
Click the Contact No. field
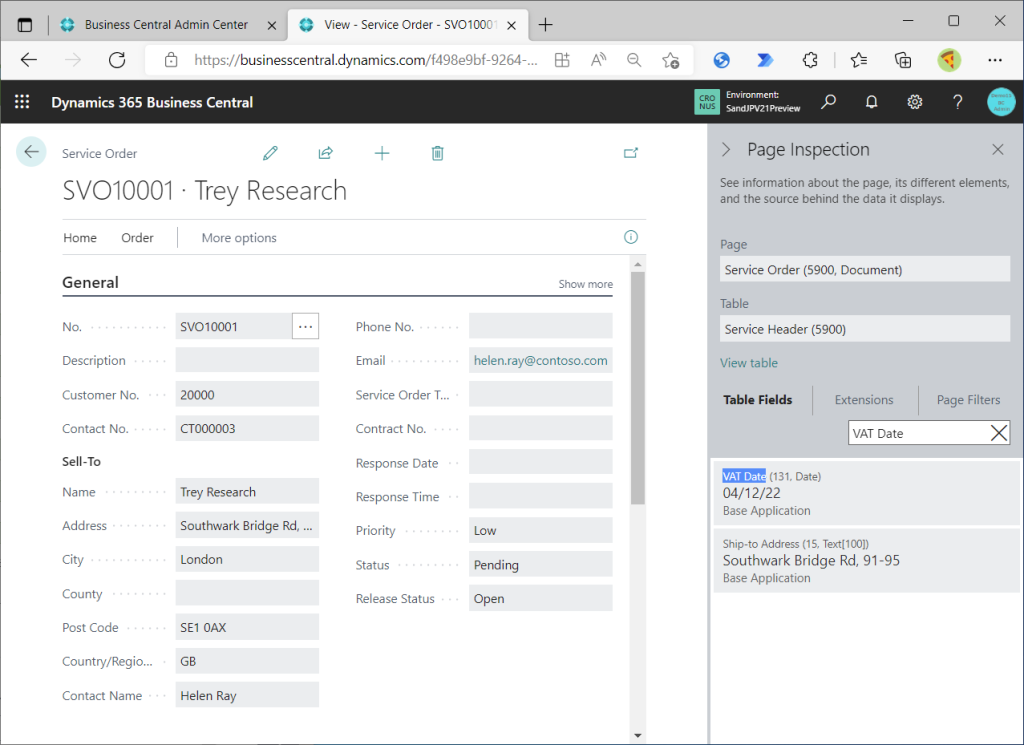pos(247,428)
